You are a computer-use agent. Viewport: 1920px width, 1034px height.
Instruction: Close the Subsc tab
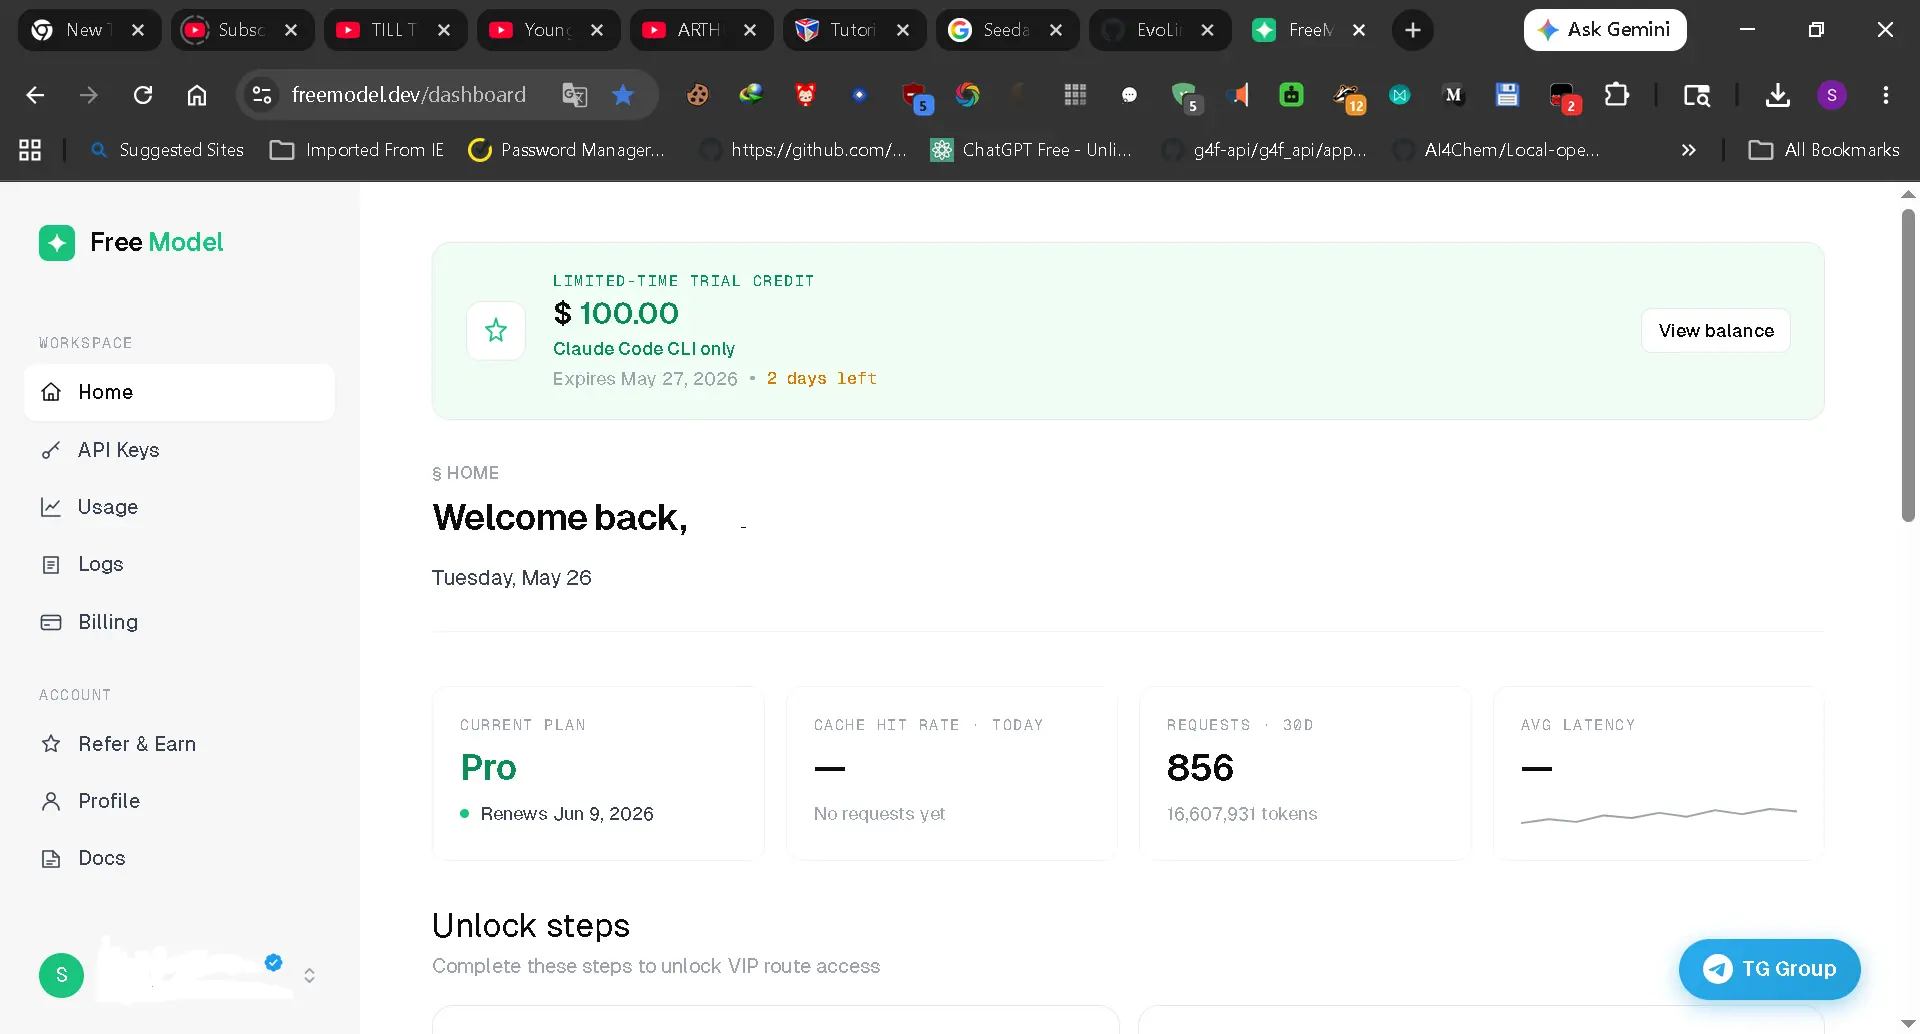click(x=291, y=30)
